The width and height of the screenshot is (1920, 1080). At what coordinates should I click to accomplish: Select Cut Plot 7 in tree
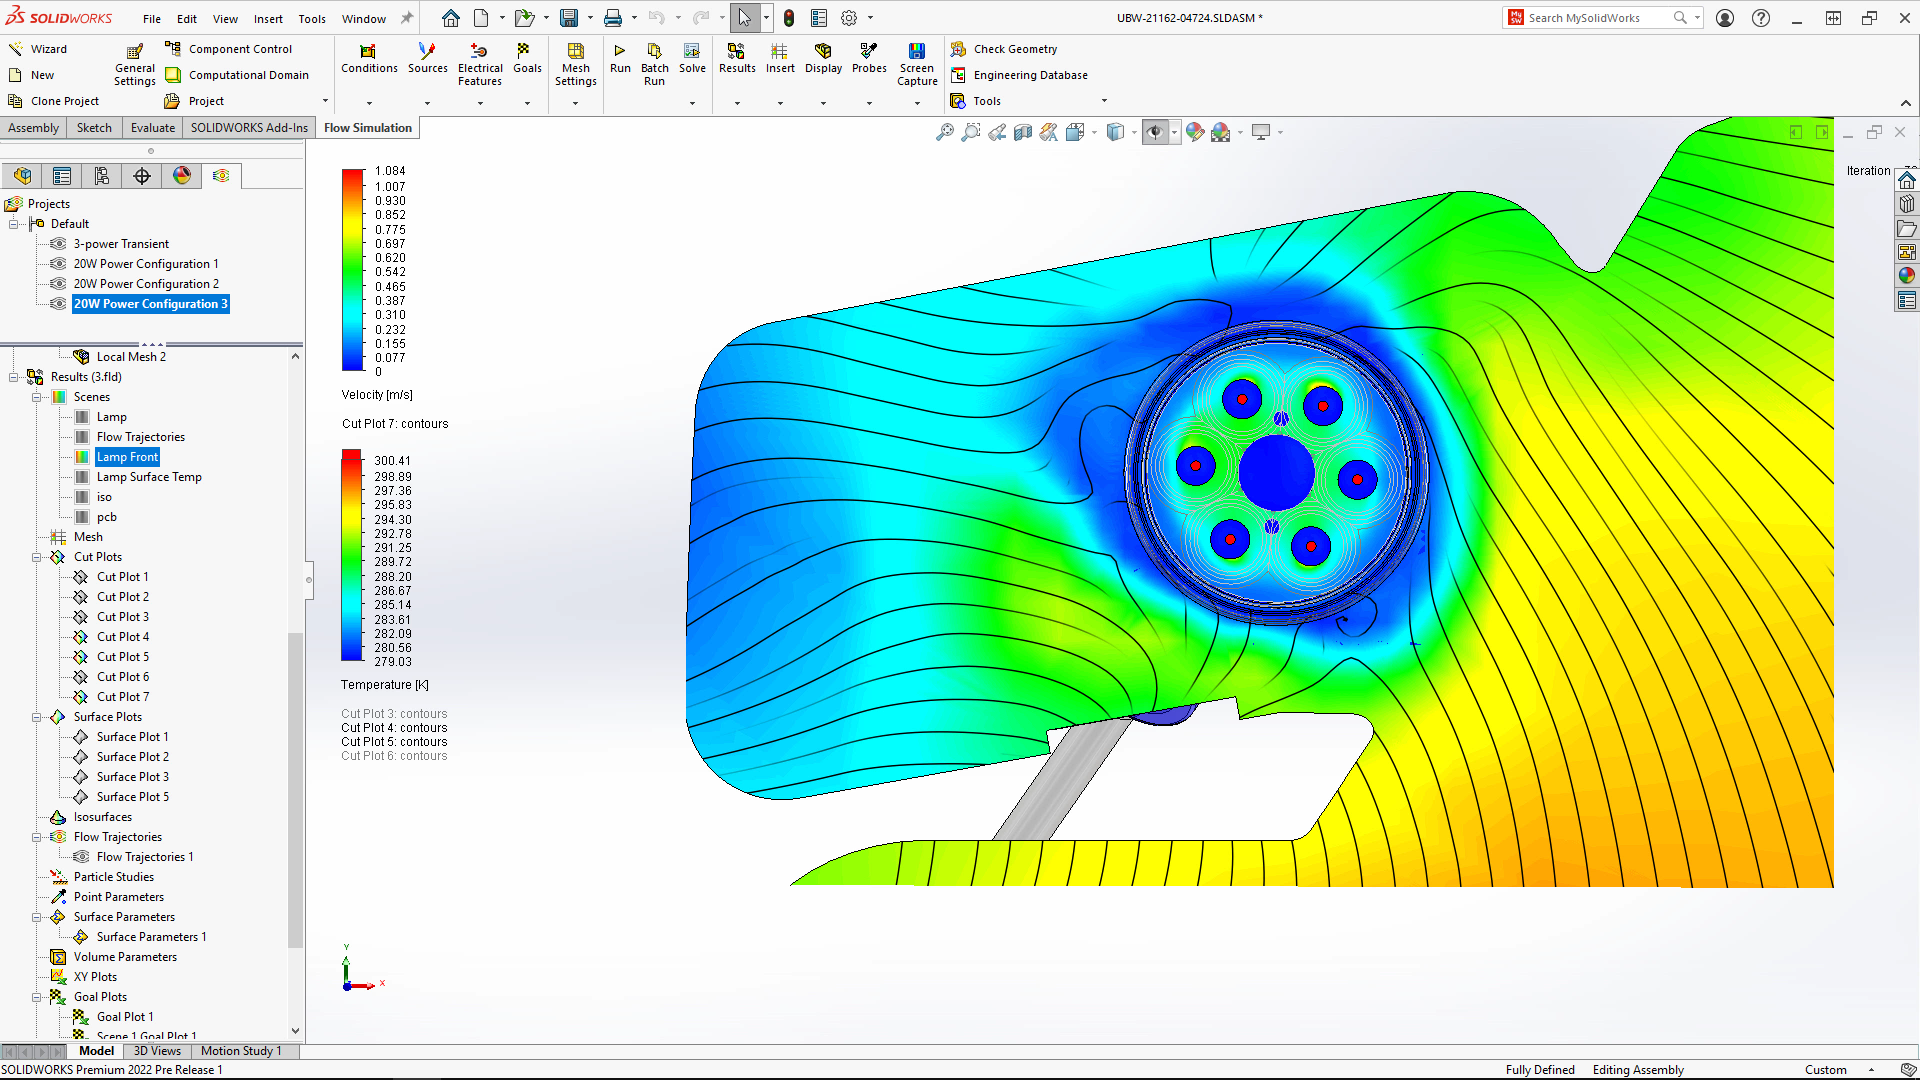[x=123, y=696]
